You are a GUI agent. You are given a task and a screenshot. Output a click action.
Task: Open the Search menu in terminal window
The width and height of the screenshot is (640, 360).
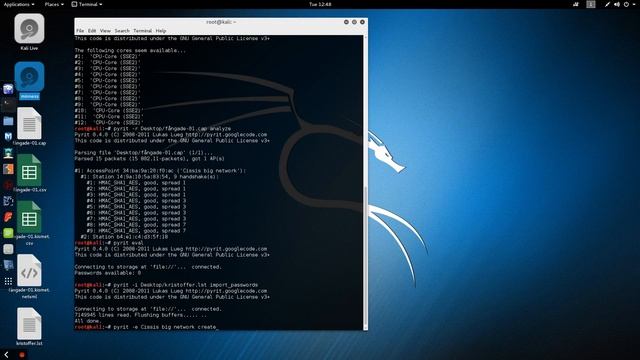point(122,31)
